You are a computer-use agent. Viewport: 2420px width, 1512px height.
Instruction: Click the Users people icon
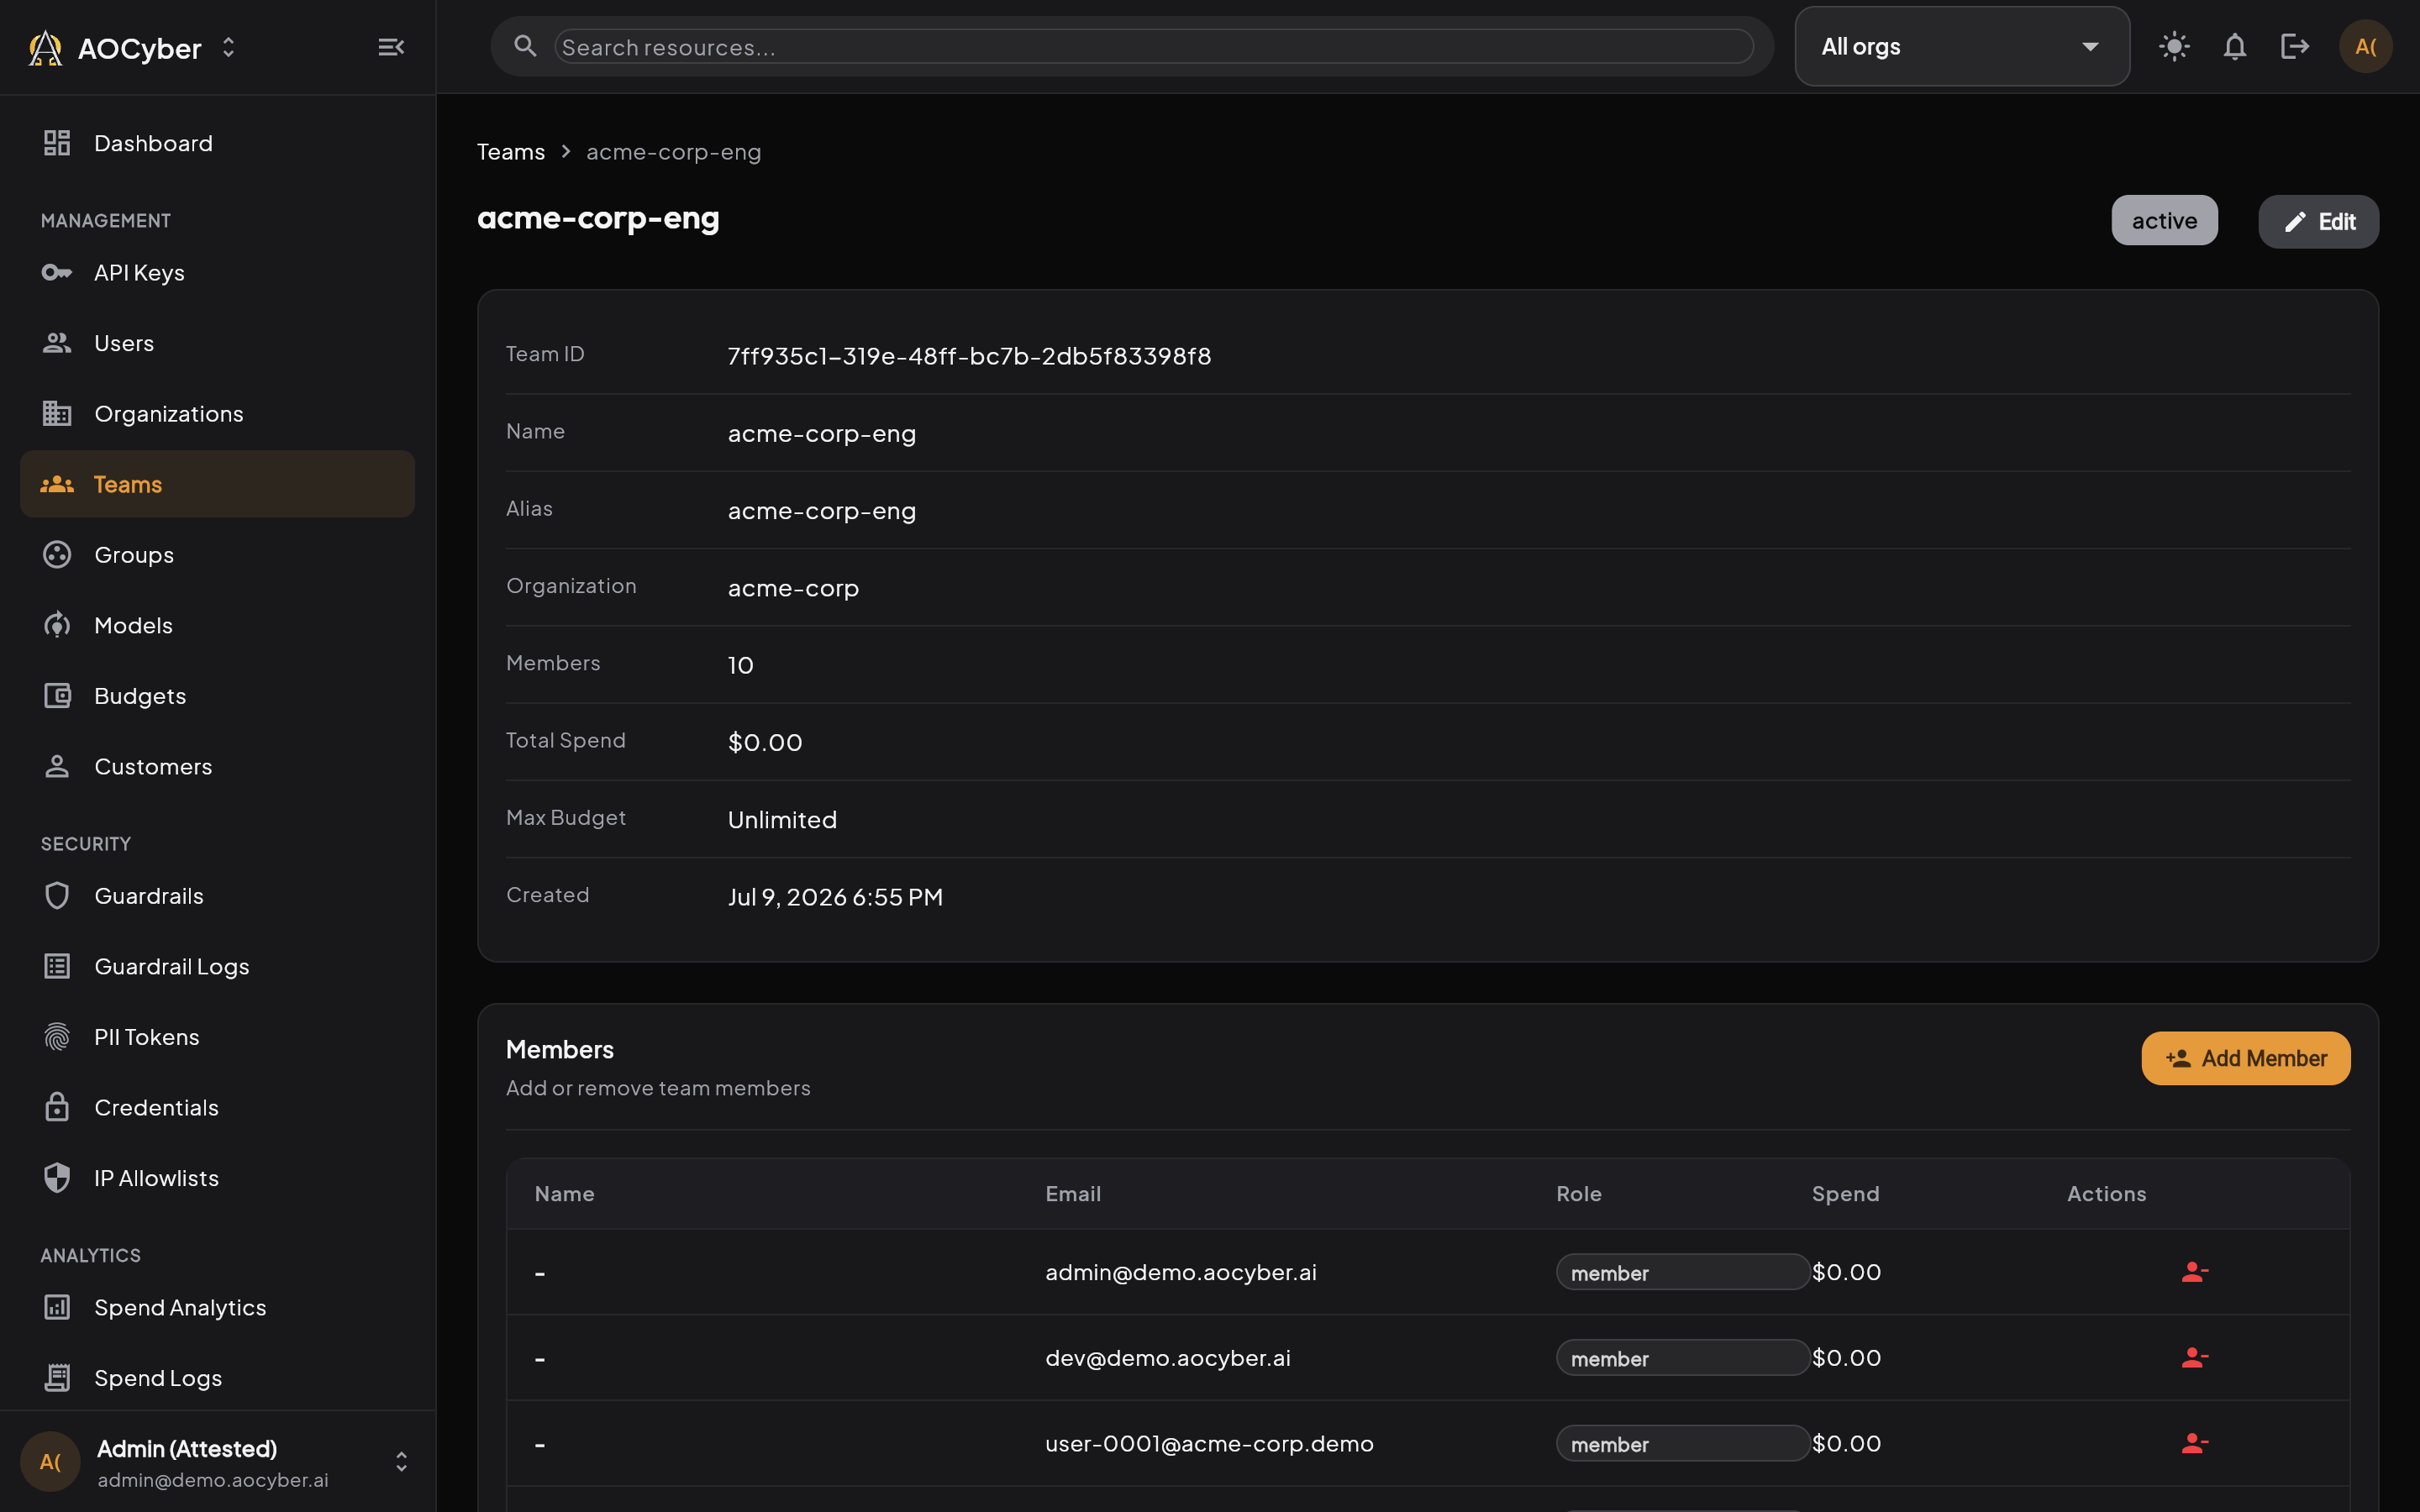tap(57, 343)
